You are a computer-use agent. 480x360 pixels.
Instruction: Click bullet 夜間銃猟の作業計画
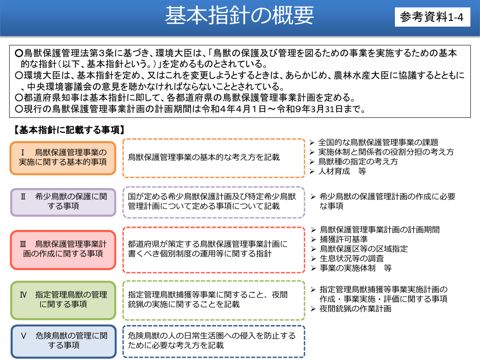[x=355, y=309]
